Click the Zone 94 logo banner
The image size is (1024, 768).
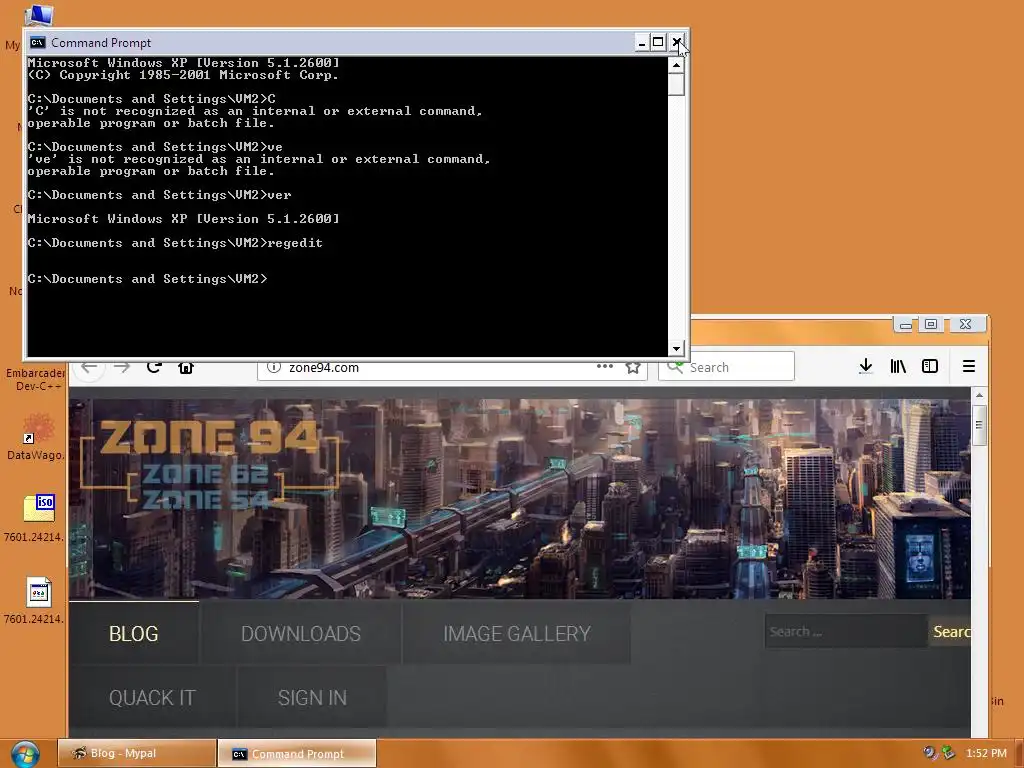pyautogui.click(x=209, y=465)
